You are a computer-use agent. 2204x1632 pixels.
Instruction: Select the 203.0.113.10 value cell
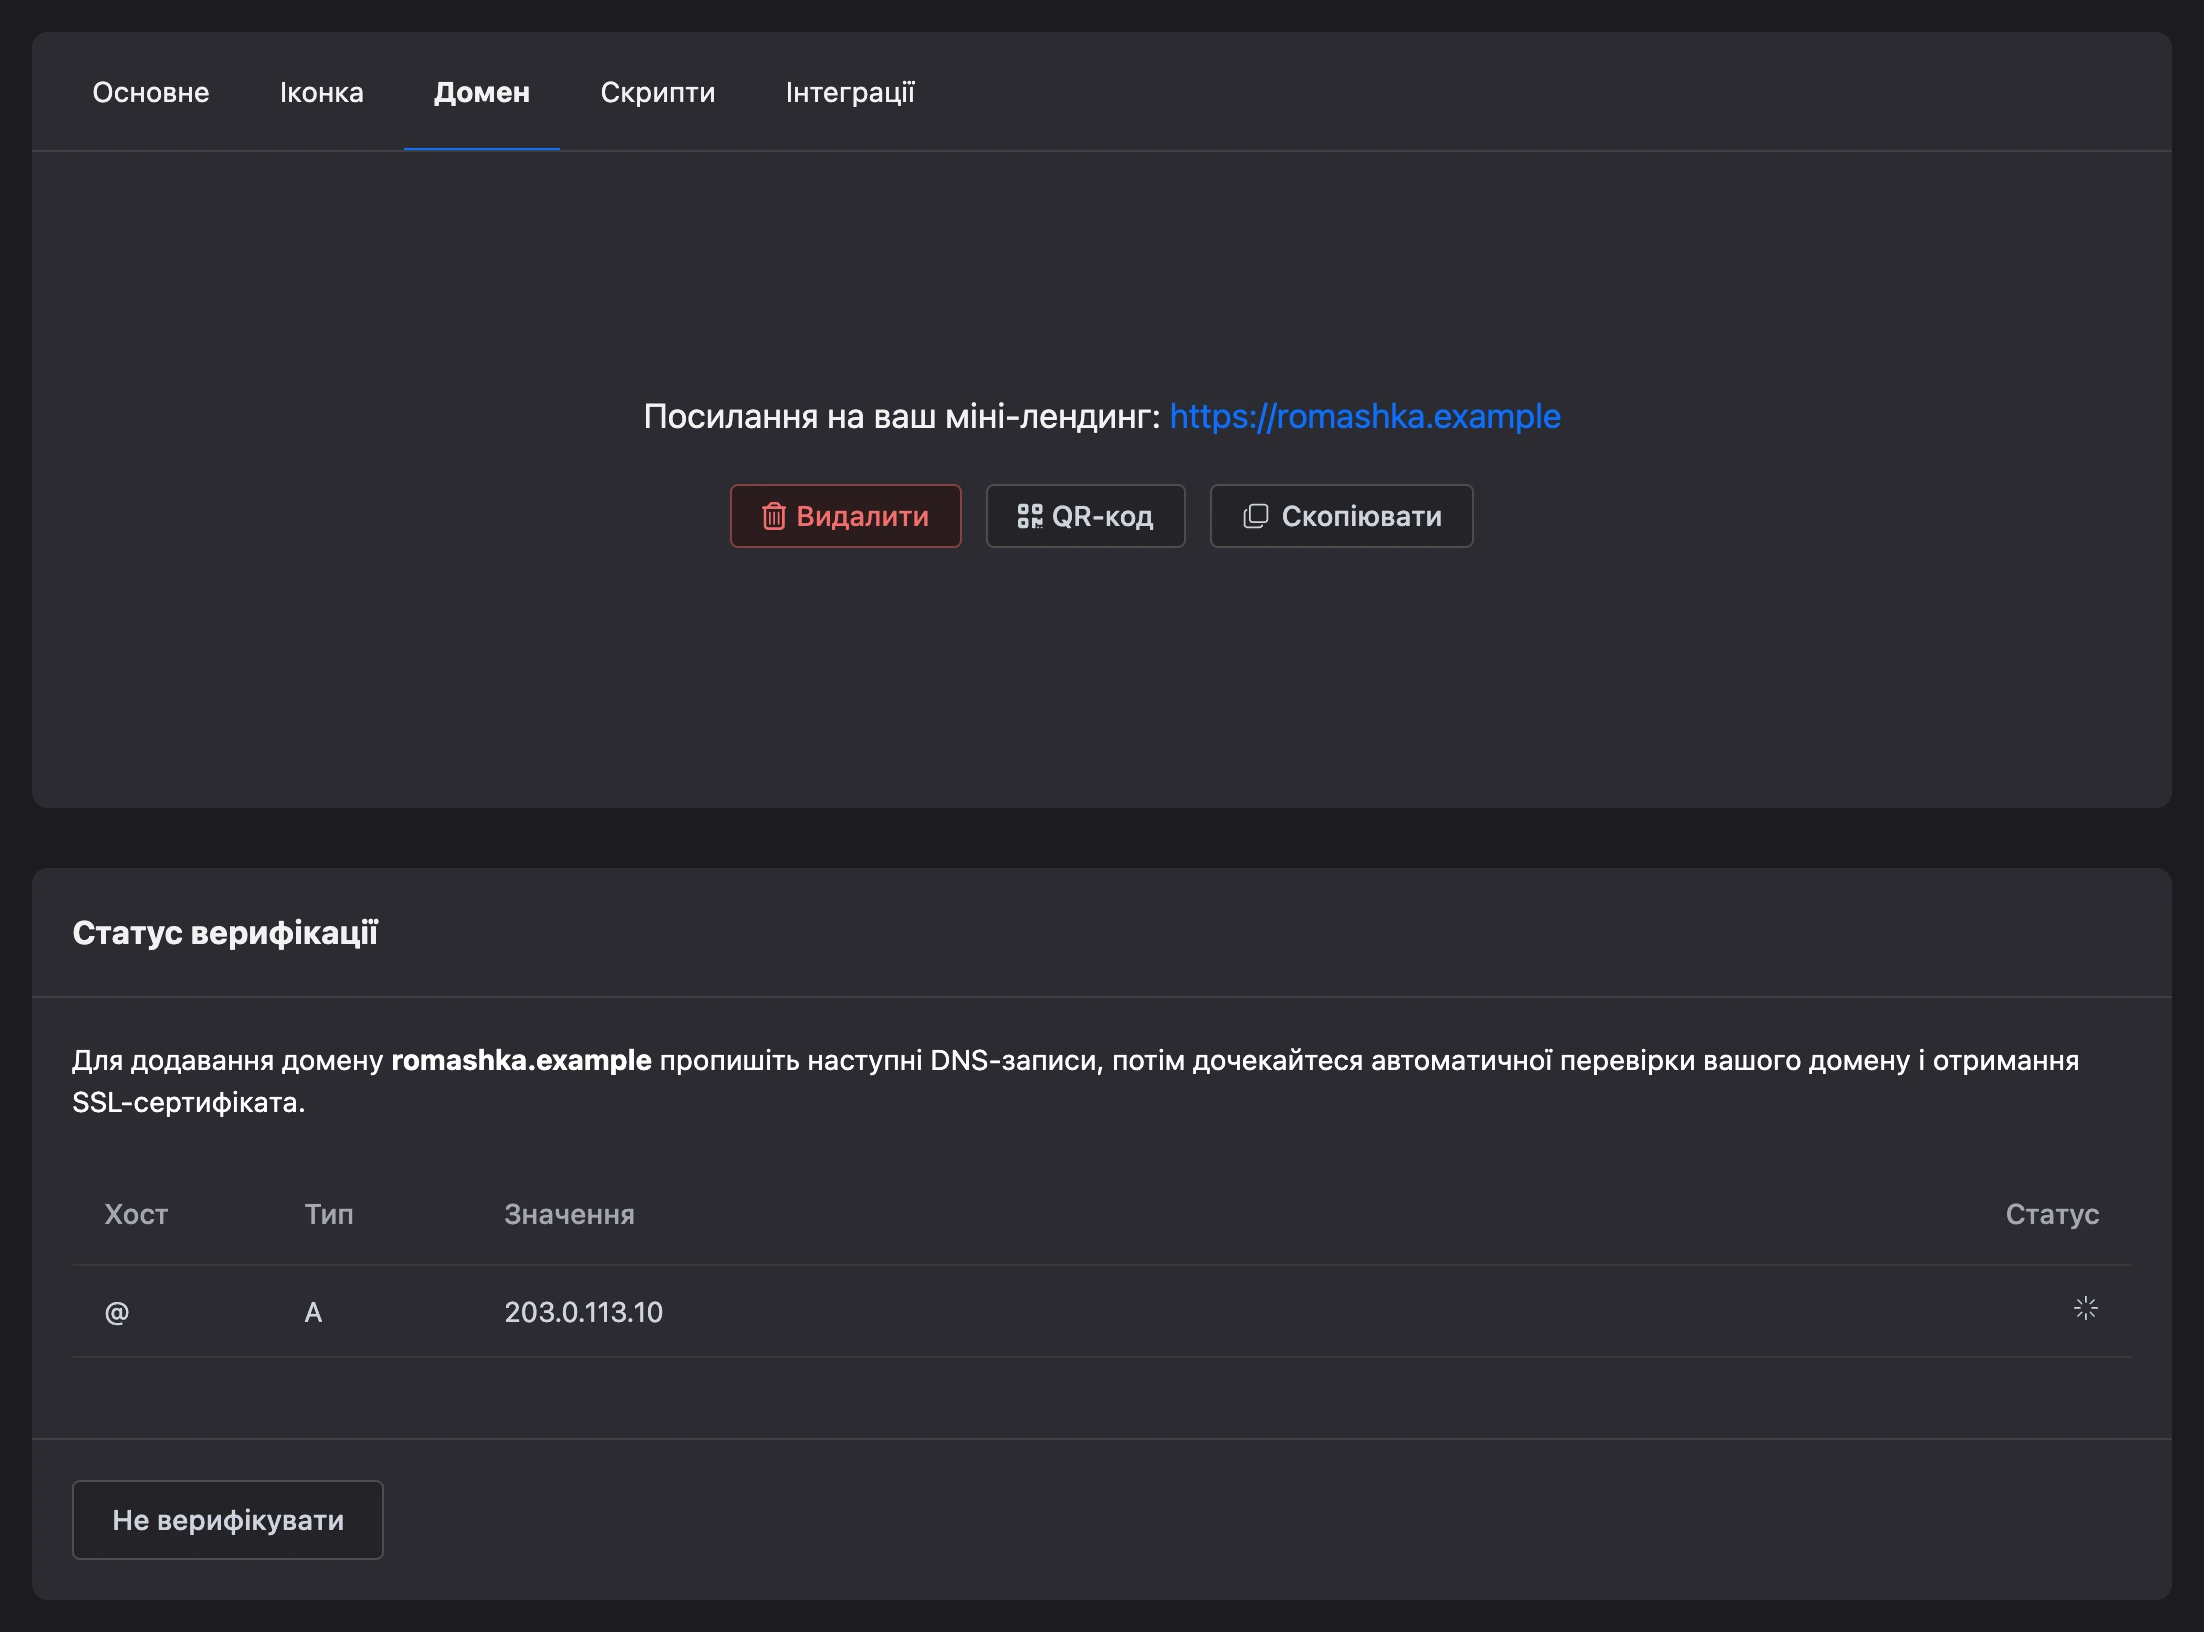point(584,1312)
